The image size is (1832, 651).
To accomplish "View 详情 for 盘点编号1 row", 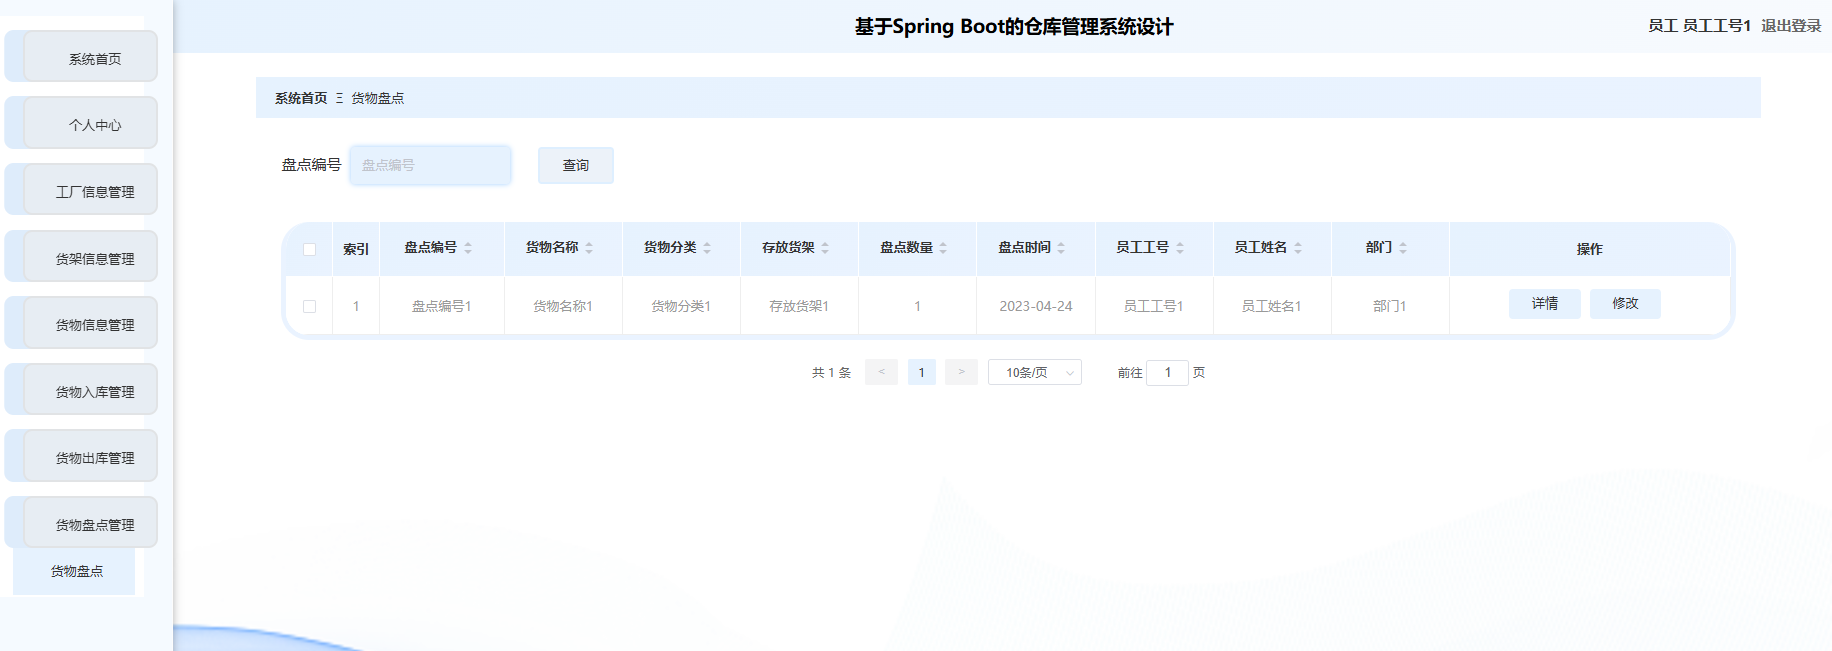I will coord(1545,304).
